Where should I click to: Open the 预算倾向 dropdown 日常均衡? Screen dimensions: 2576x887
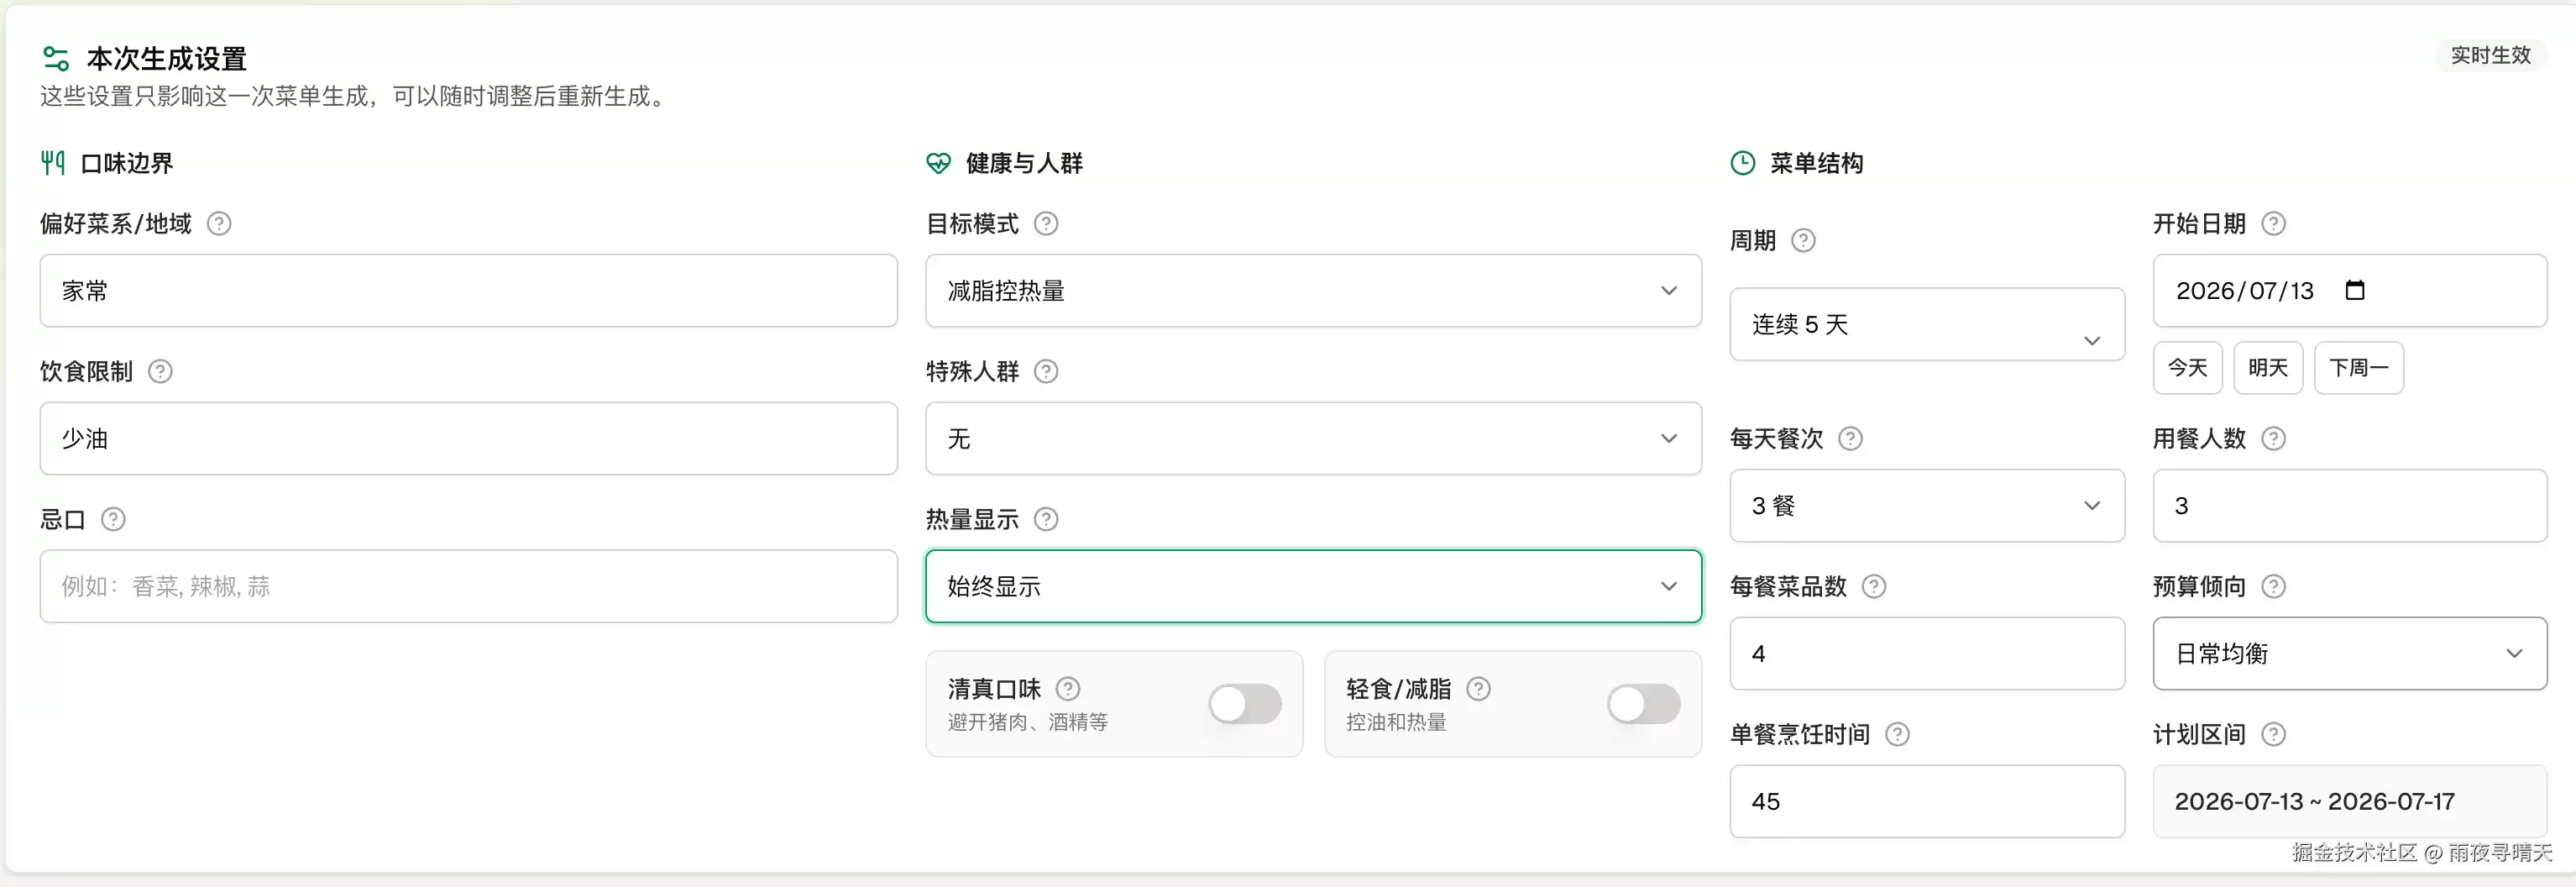click(2349, 653)
